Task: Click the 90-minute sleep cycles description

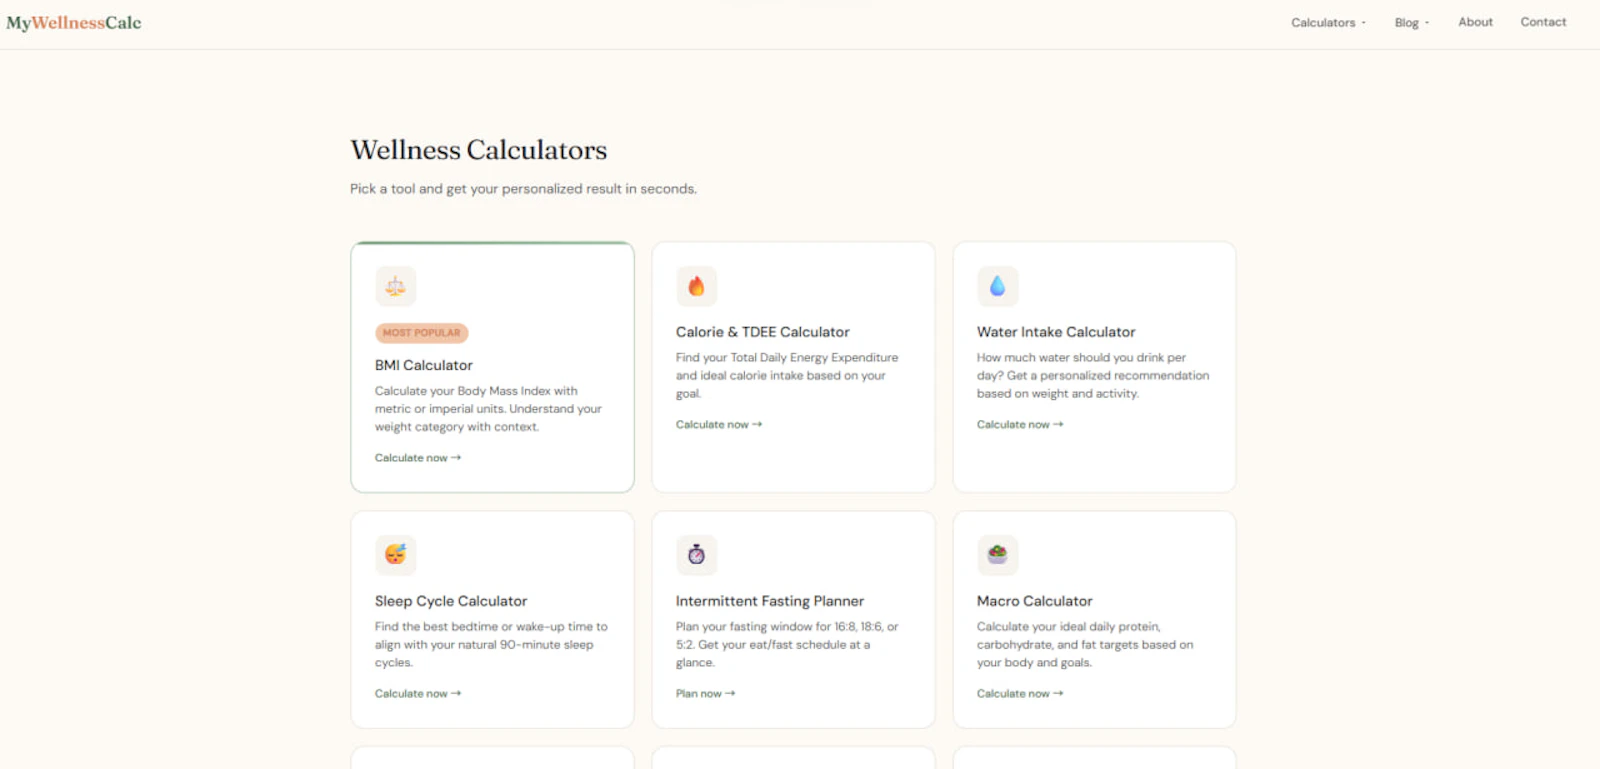Action: pyautogui.click(x=491, y=645)
